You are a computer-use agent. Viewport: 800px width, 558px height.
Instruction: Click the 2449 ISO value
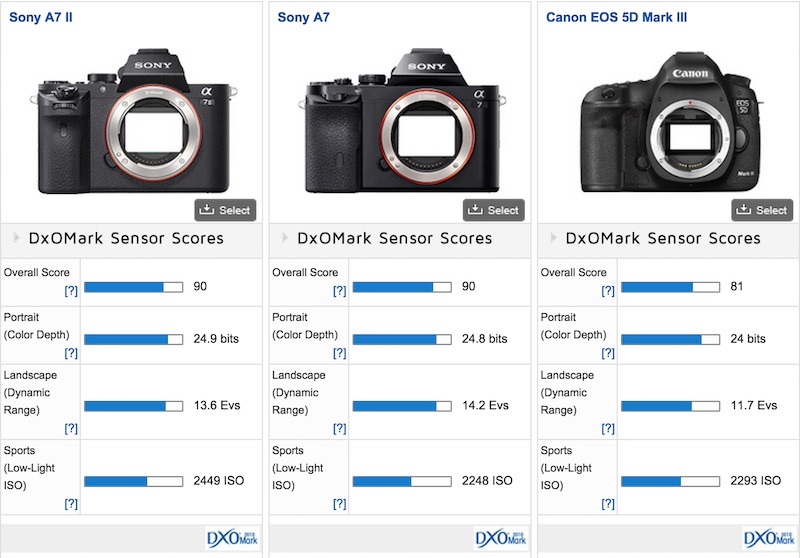tap(218, 480)
